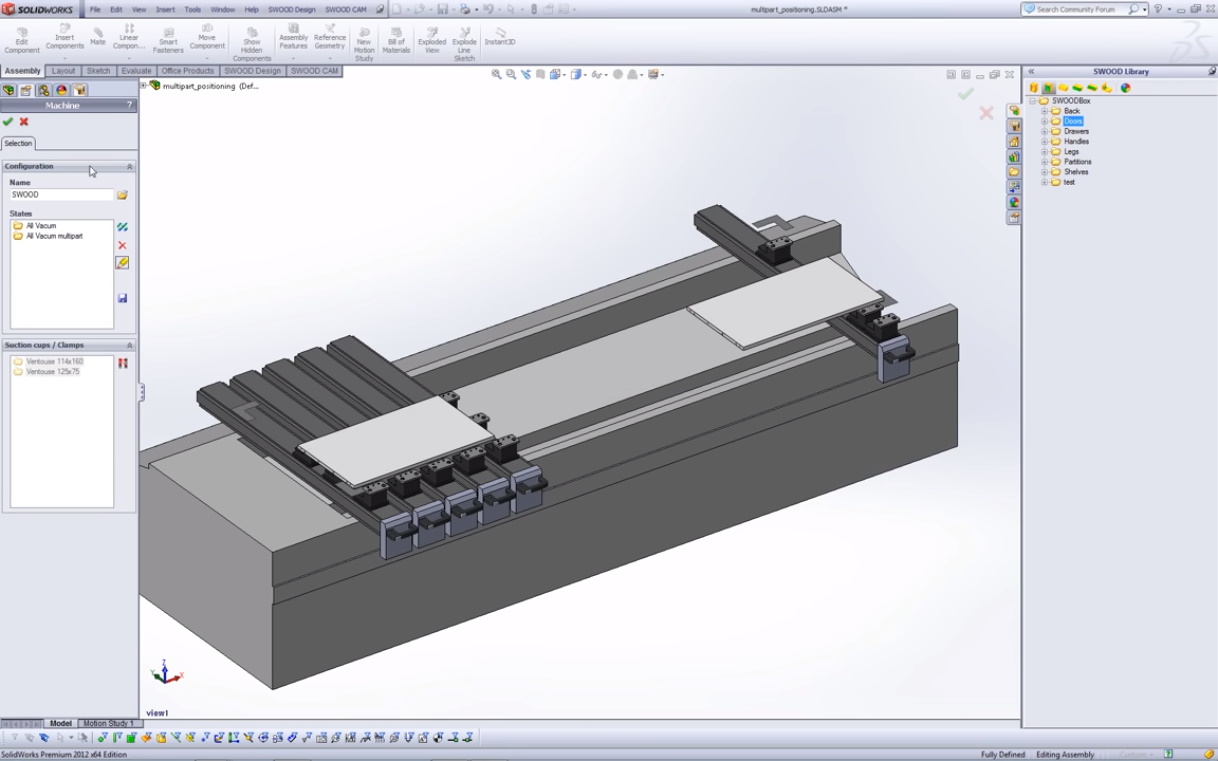The width and height of the screenshot is (1218, 761).
Task: Open Bill of Materials tool
Action: click(x=396, y=41)
